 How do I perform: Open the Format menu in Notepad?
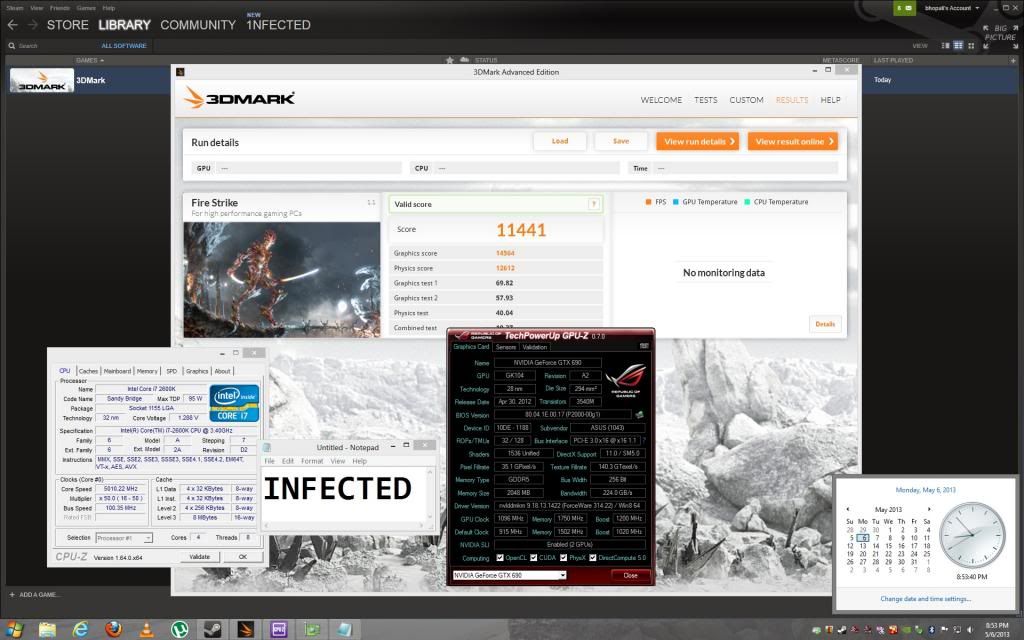point(312,461)
